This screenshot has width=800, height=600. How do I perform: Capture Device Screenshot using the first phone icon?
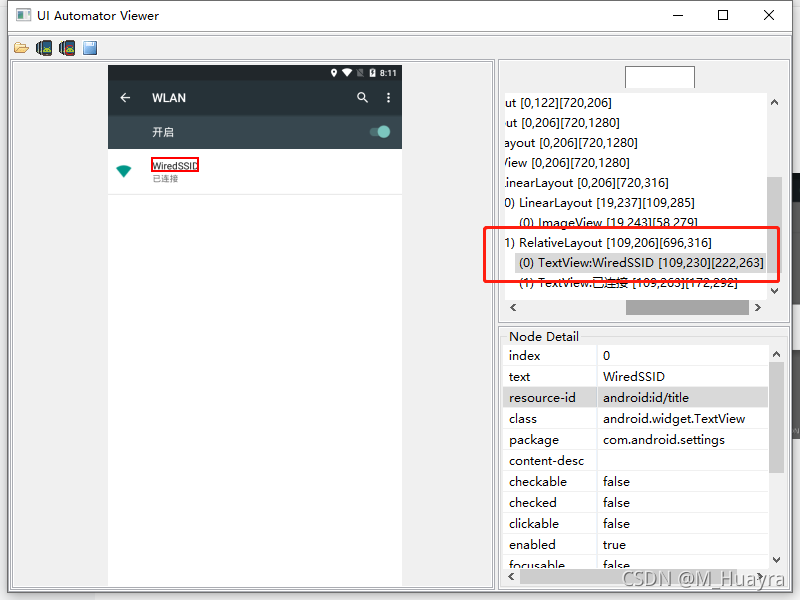pos(44,48)
